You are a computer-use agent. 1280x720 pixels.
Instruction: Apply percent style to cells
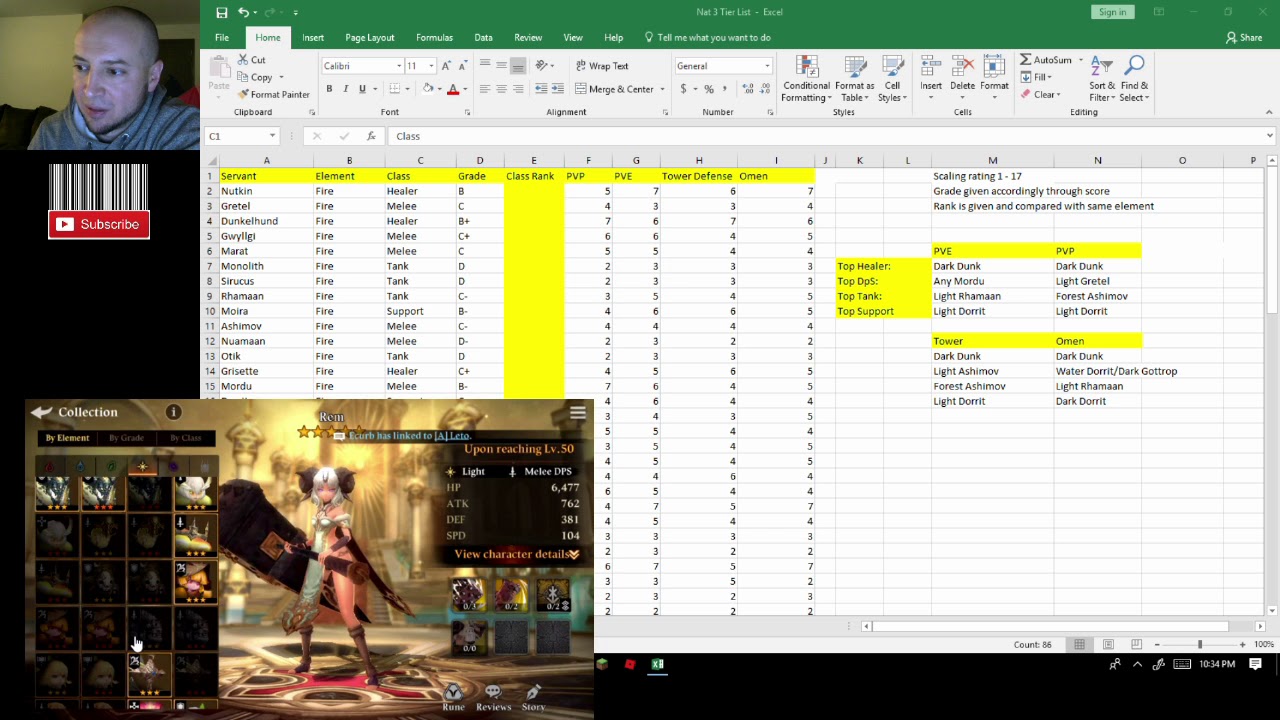click(709, 89)
